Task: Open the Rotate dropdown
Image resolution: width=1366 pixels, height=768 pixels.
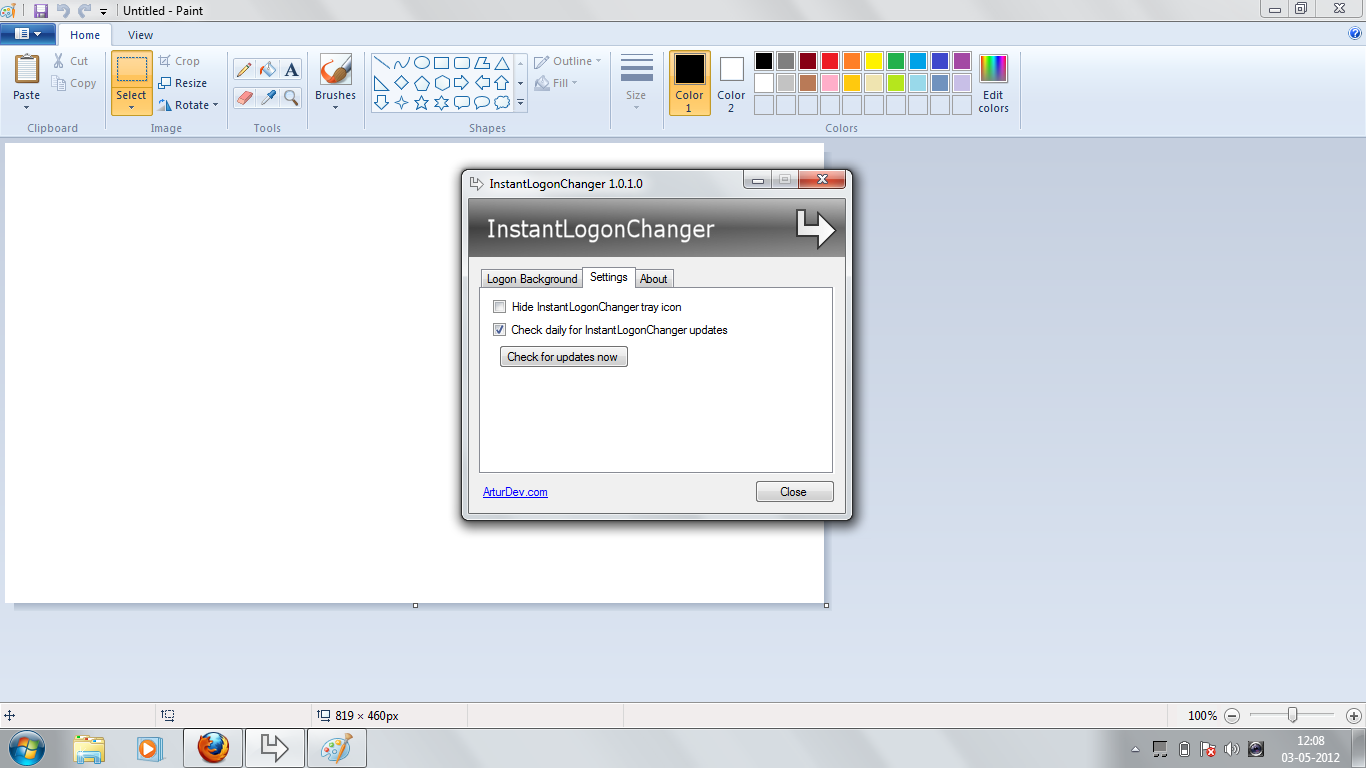Action: pyautogui.click(x=188, y=105)
